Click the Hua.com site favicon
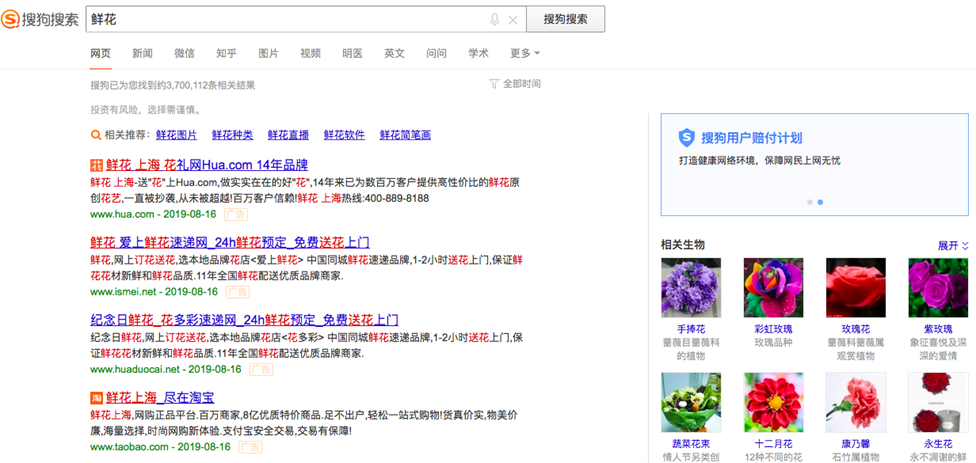Viewport: 976px width, 463px height. pos(96,166)
